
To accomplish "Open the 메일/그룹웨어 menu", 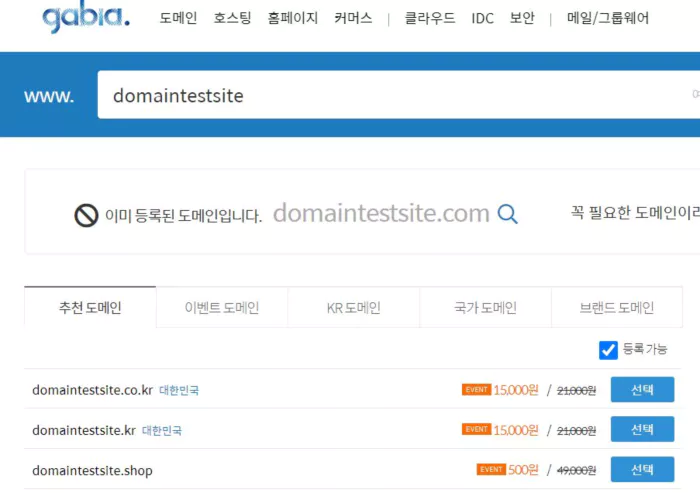I will pos(608,18).
